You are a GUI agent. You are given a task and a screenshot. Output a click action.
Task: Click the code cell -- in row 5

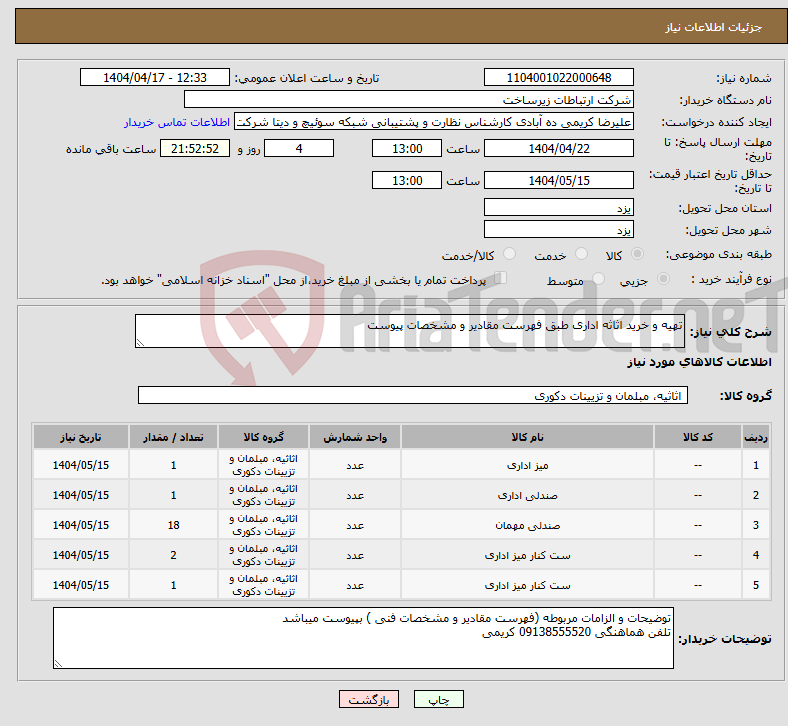pos(698,585)
